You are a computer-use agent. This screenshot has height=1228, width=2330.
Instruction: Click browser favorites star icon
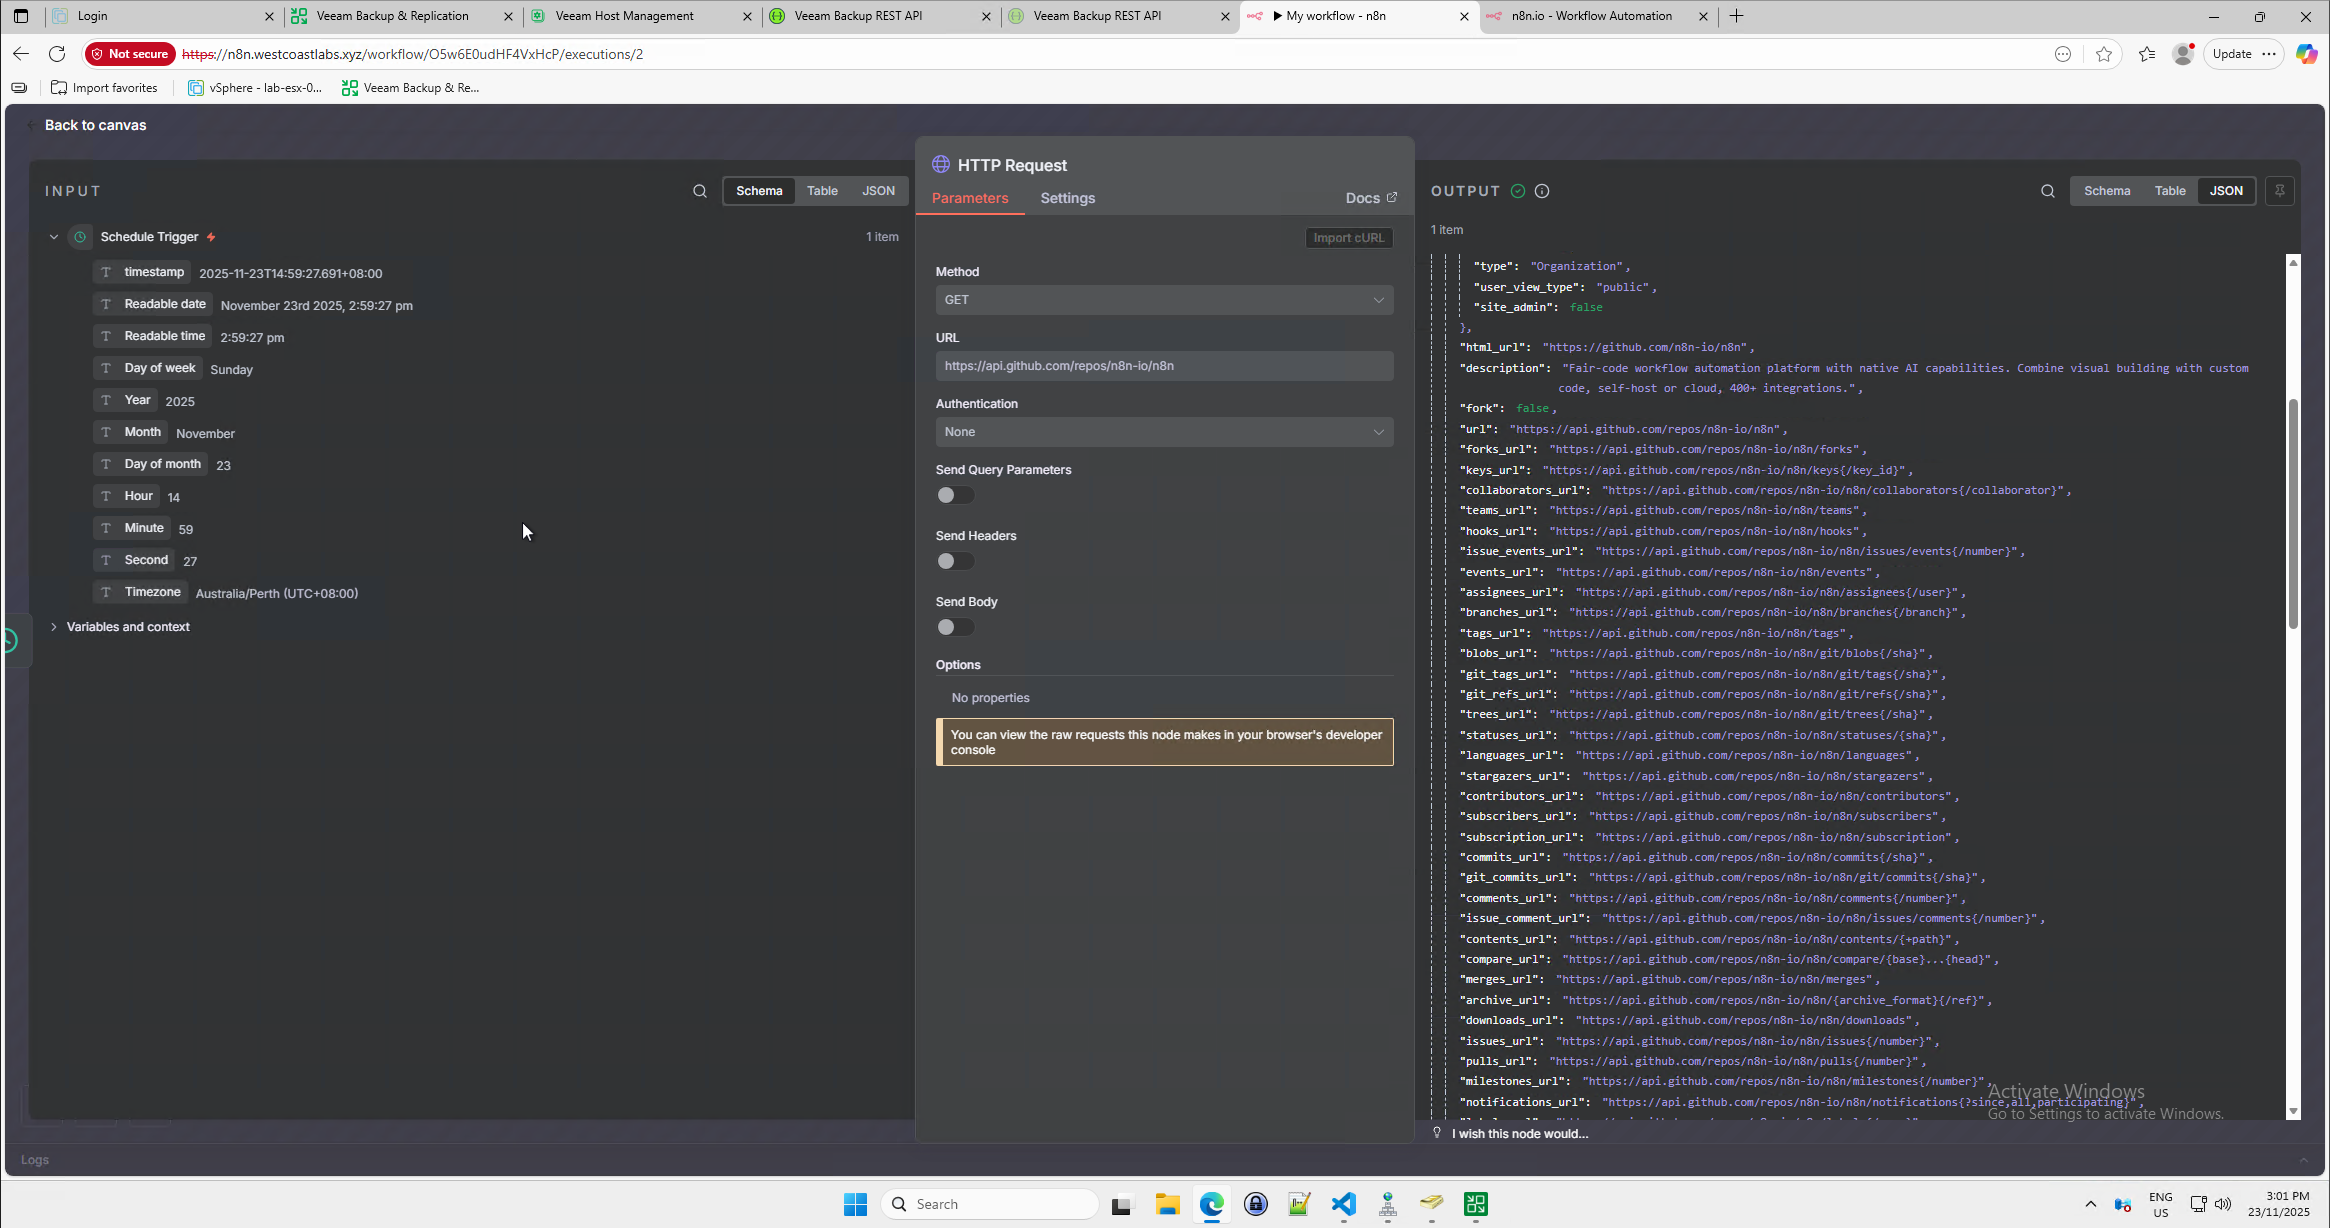(x=2104, y=54)
